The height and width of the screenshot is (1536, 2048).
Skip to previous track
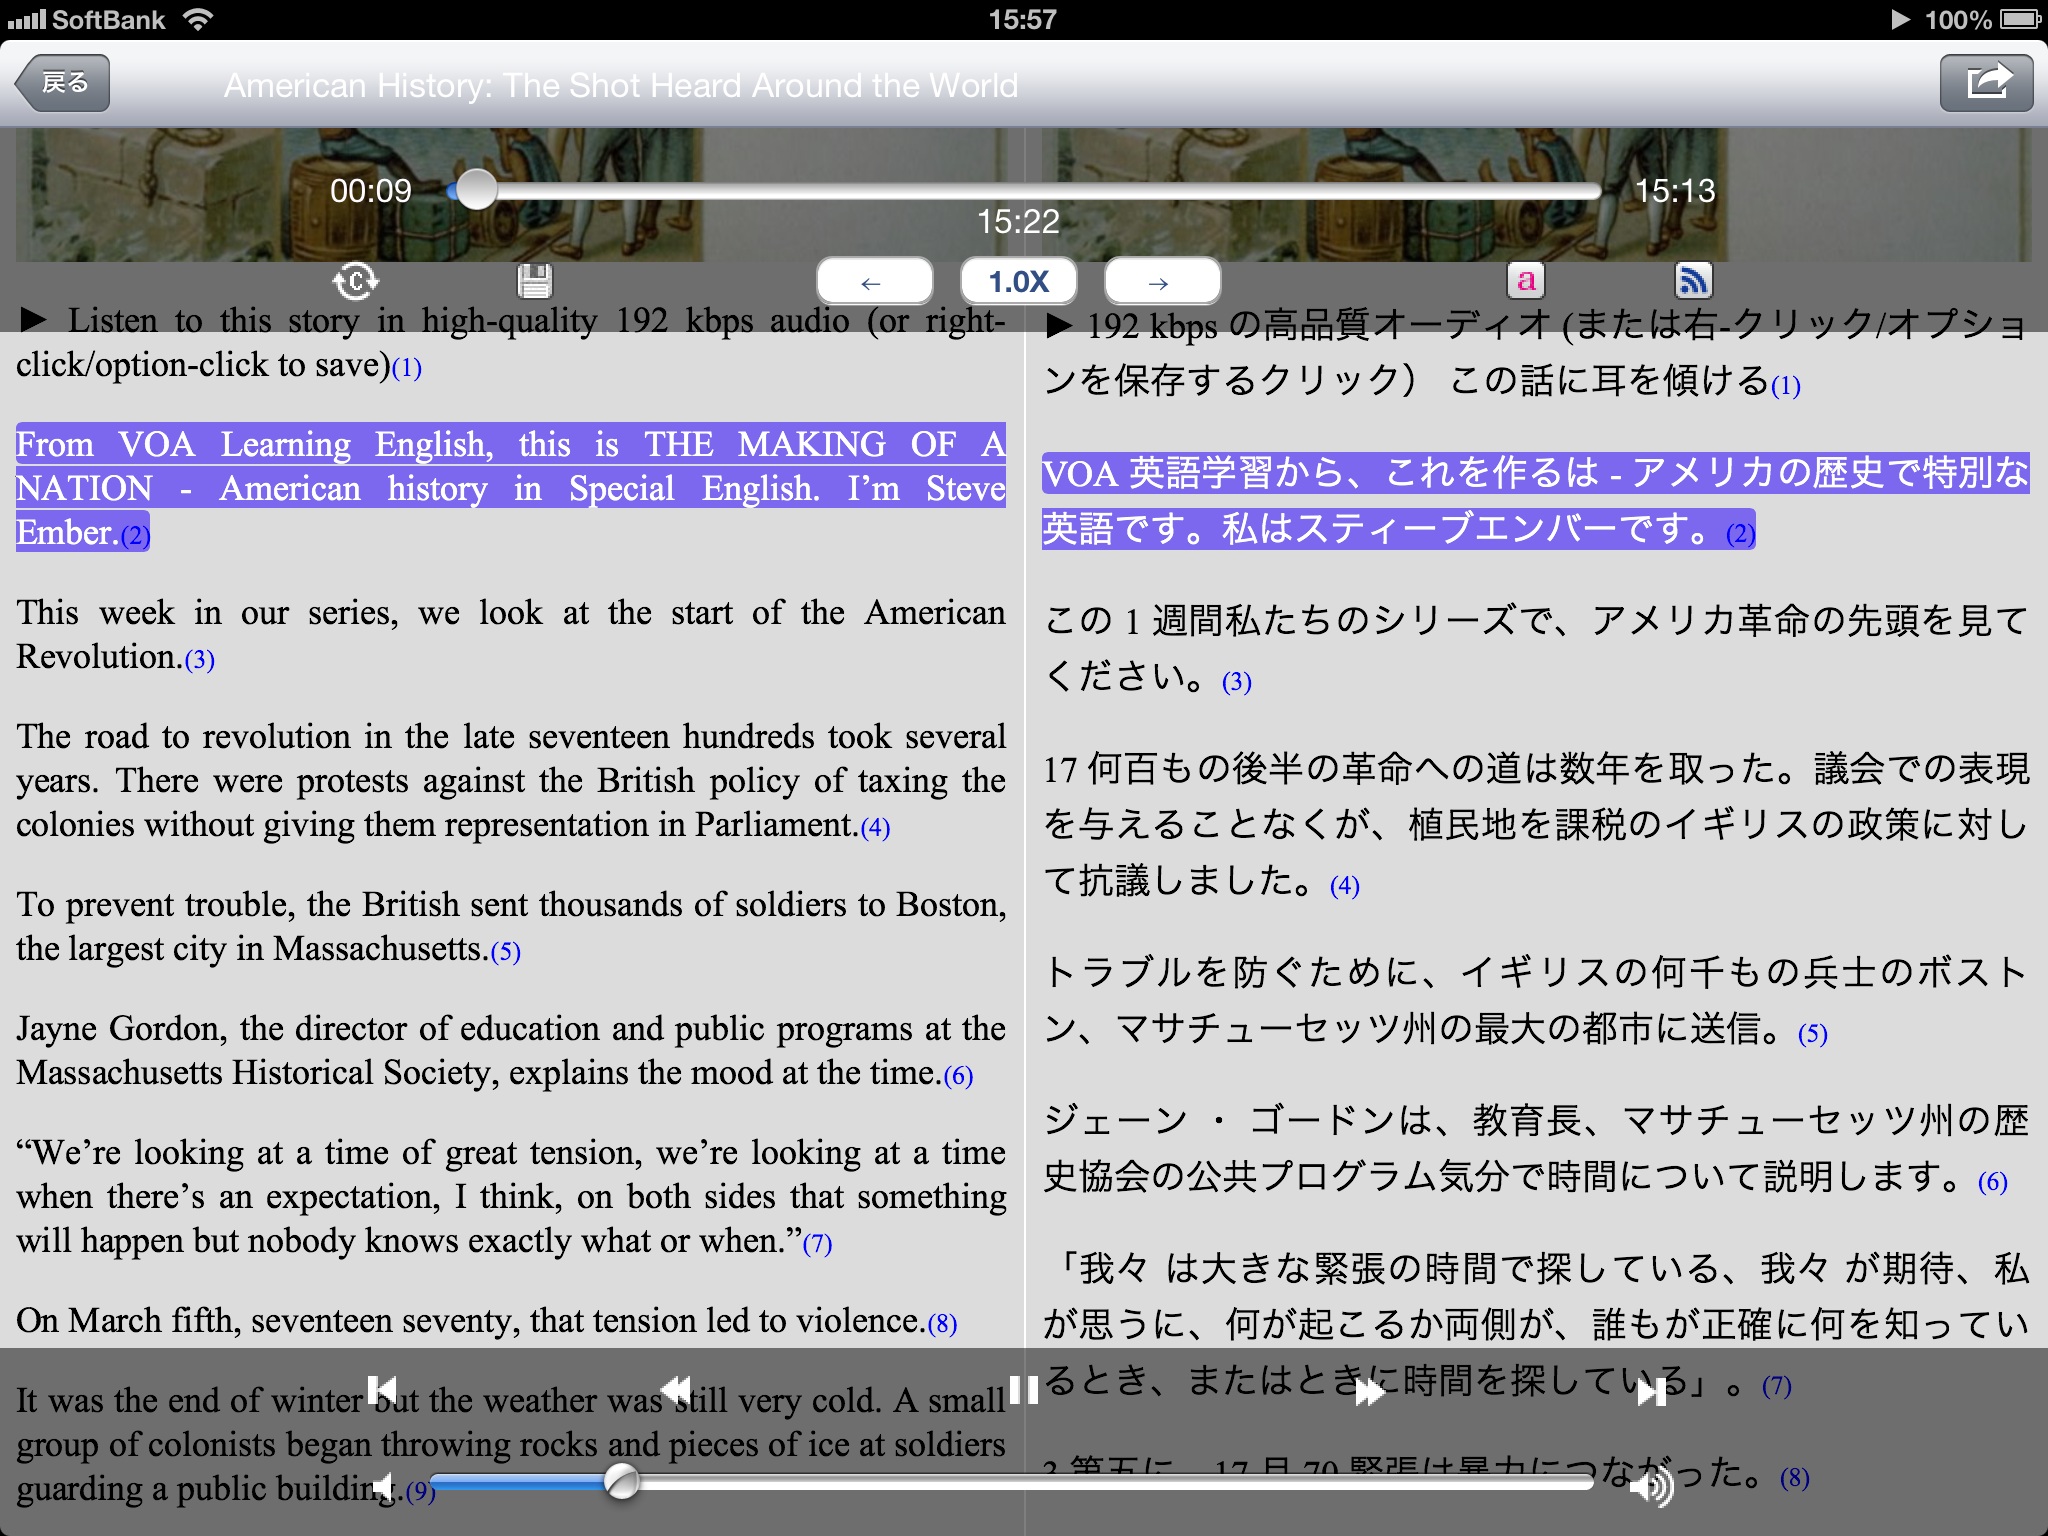pyautogui.click(x=382, y=1390)
